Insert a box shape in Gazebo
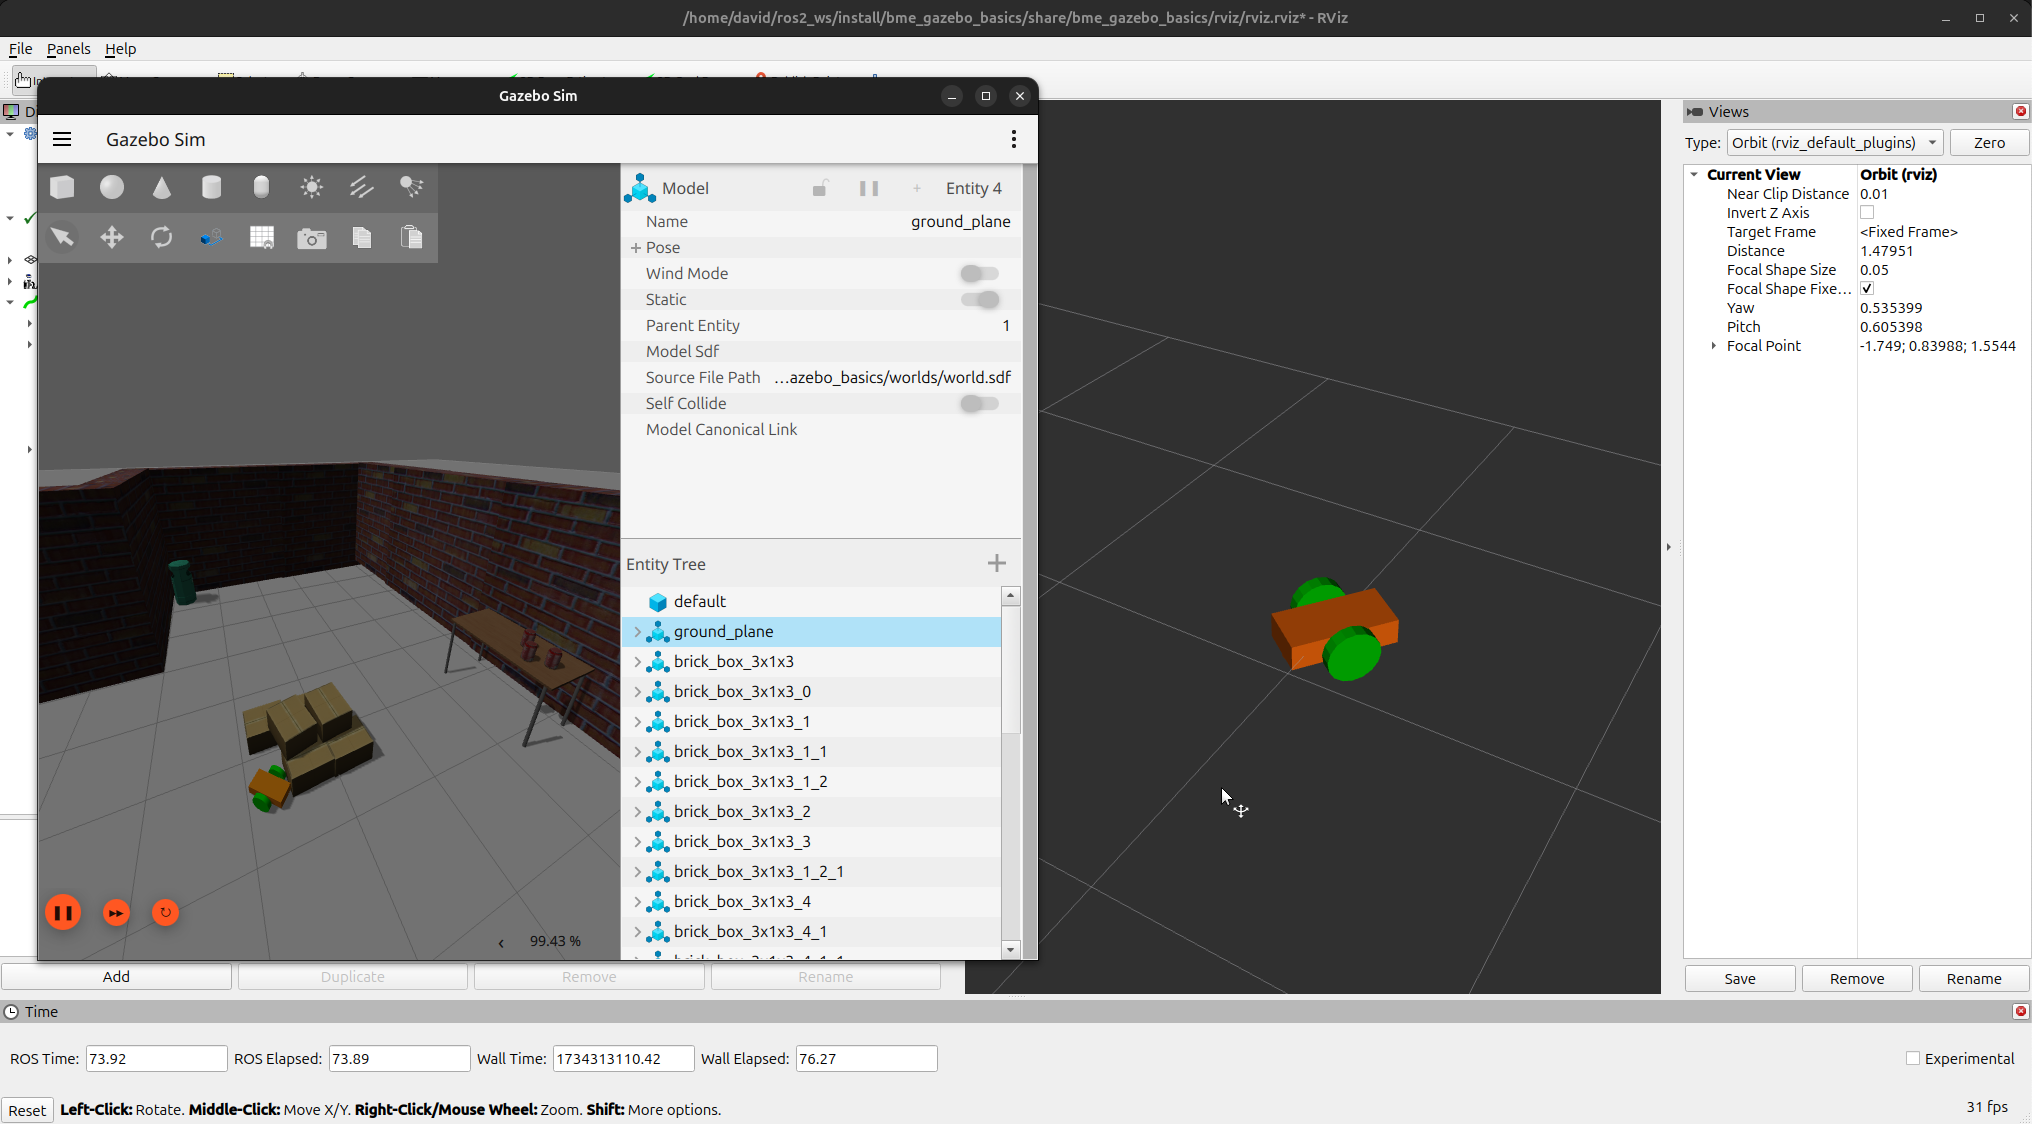 pyautogui.click(x=62, y=187)
